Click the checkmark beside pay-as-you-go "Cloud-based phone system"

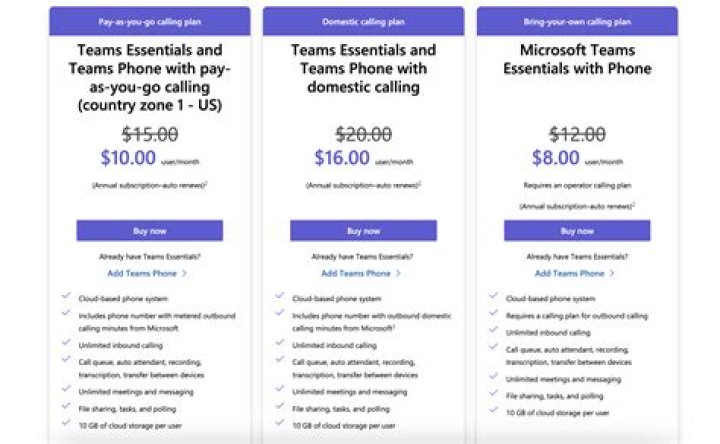point(65,296)
